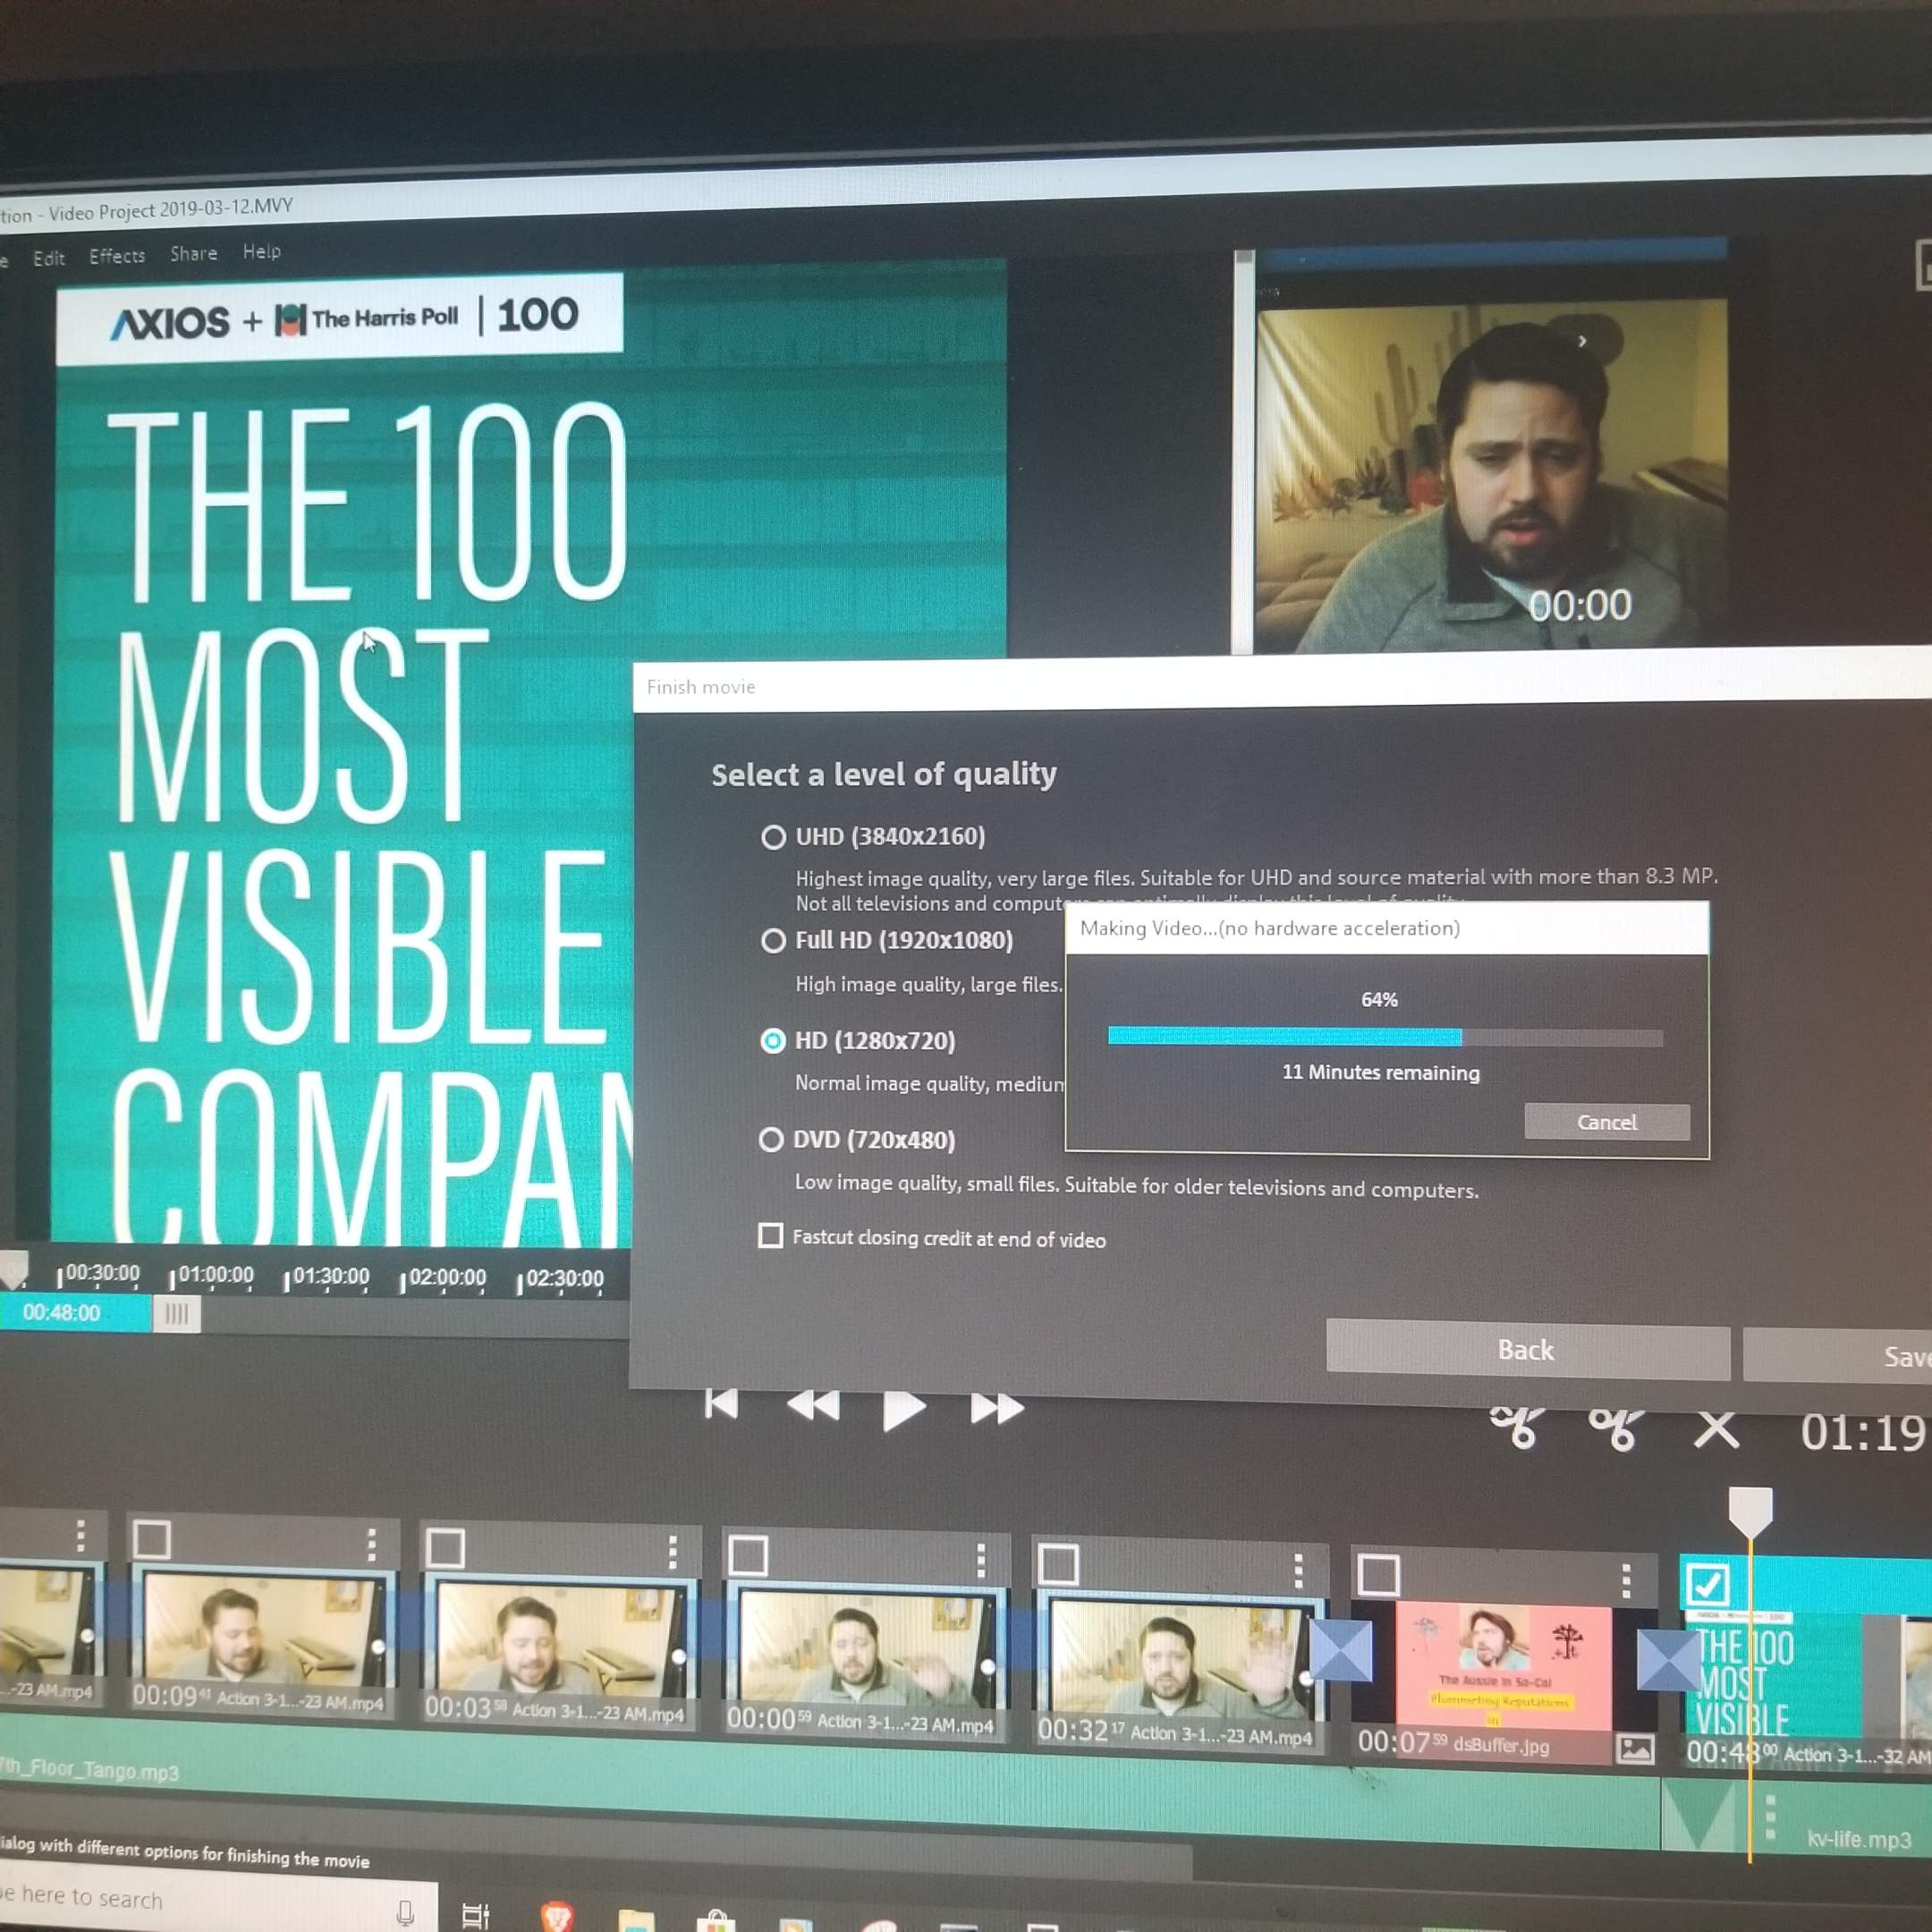This screenshot has height=1932, width=1932.
Task: Open the Effects menu
Action: (117, 256)
